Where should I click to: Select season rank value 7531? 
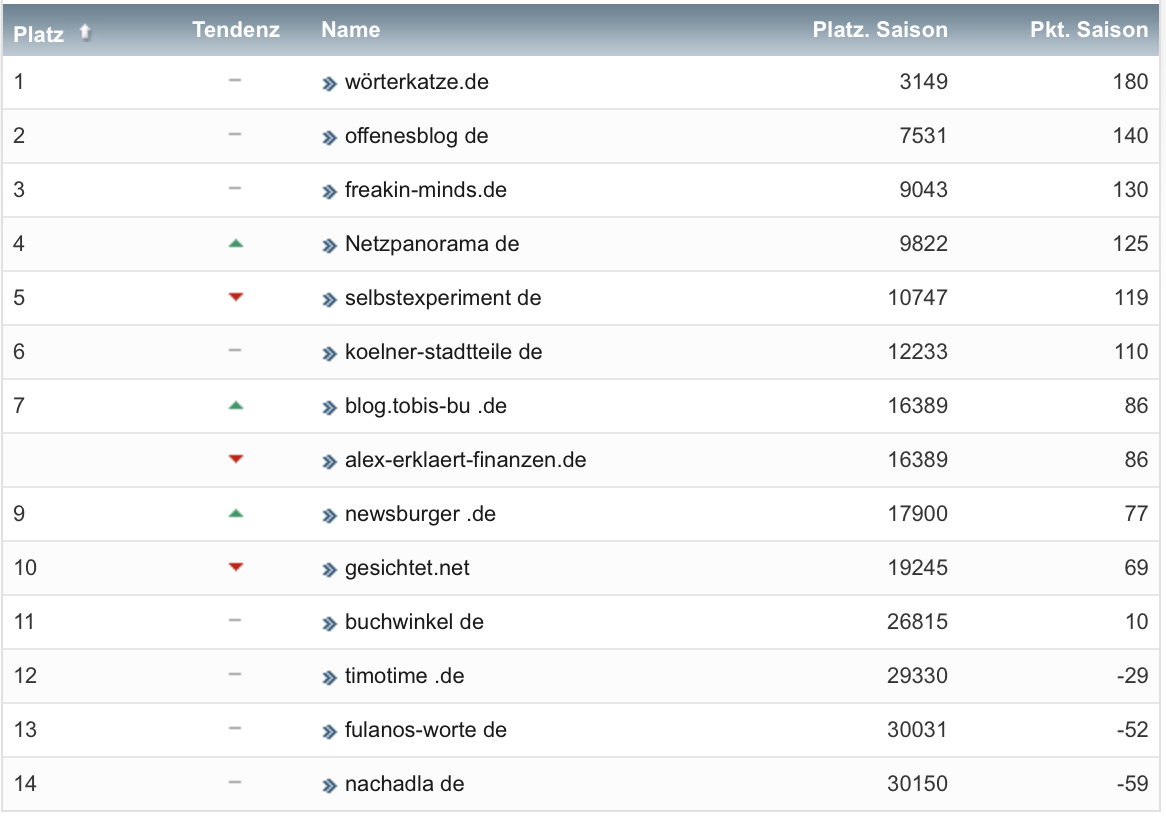tap(924, 136)
